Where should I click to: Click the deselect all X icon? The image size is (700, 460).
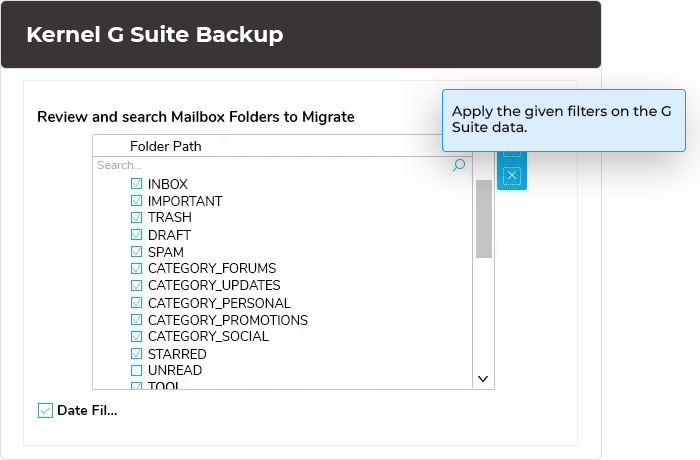click(x=512, y=175)
